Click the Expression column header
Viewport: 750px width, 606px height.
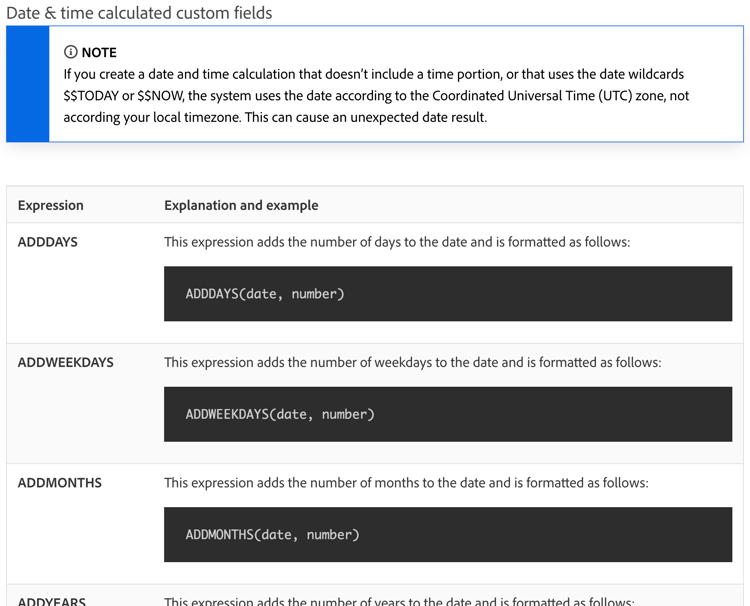51,205
